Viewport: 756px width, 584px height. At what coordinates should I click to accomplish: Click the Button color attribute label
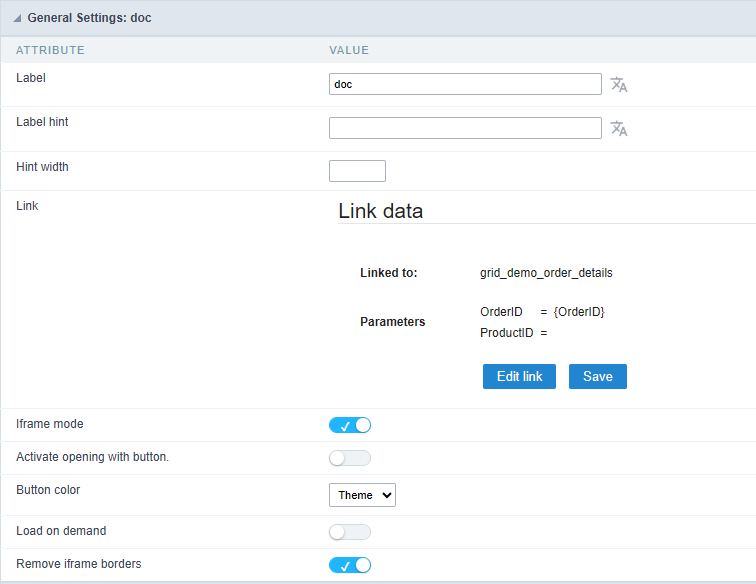click(48, 490)
